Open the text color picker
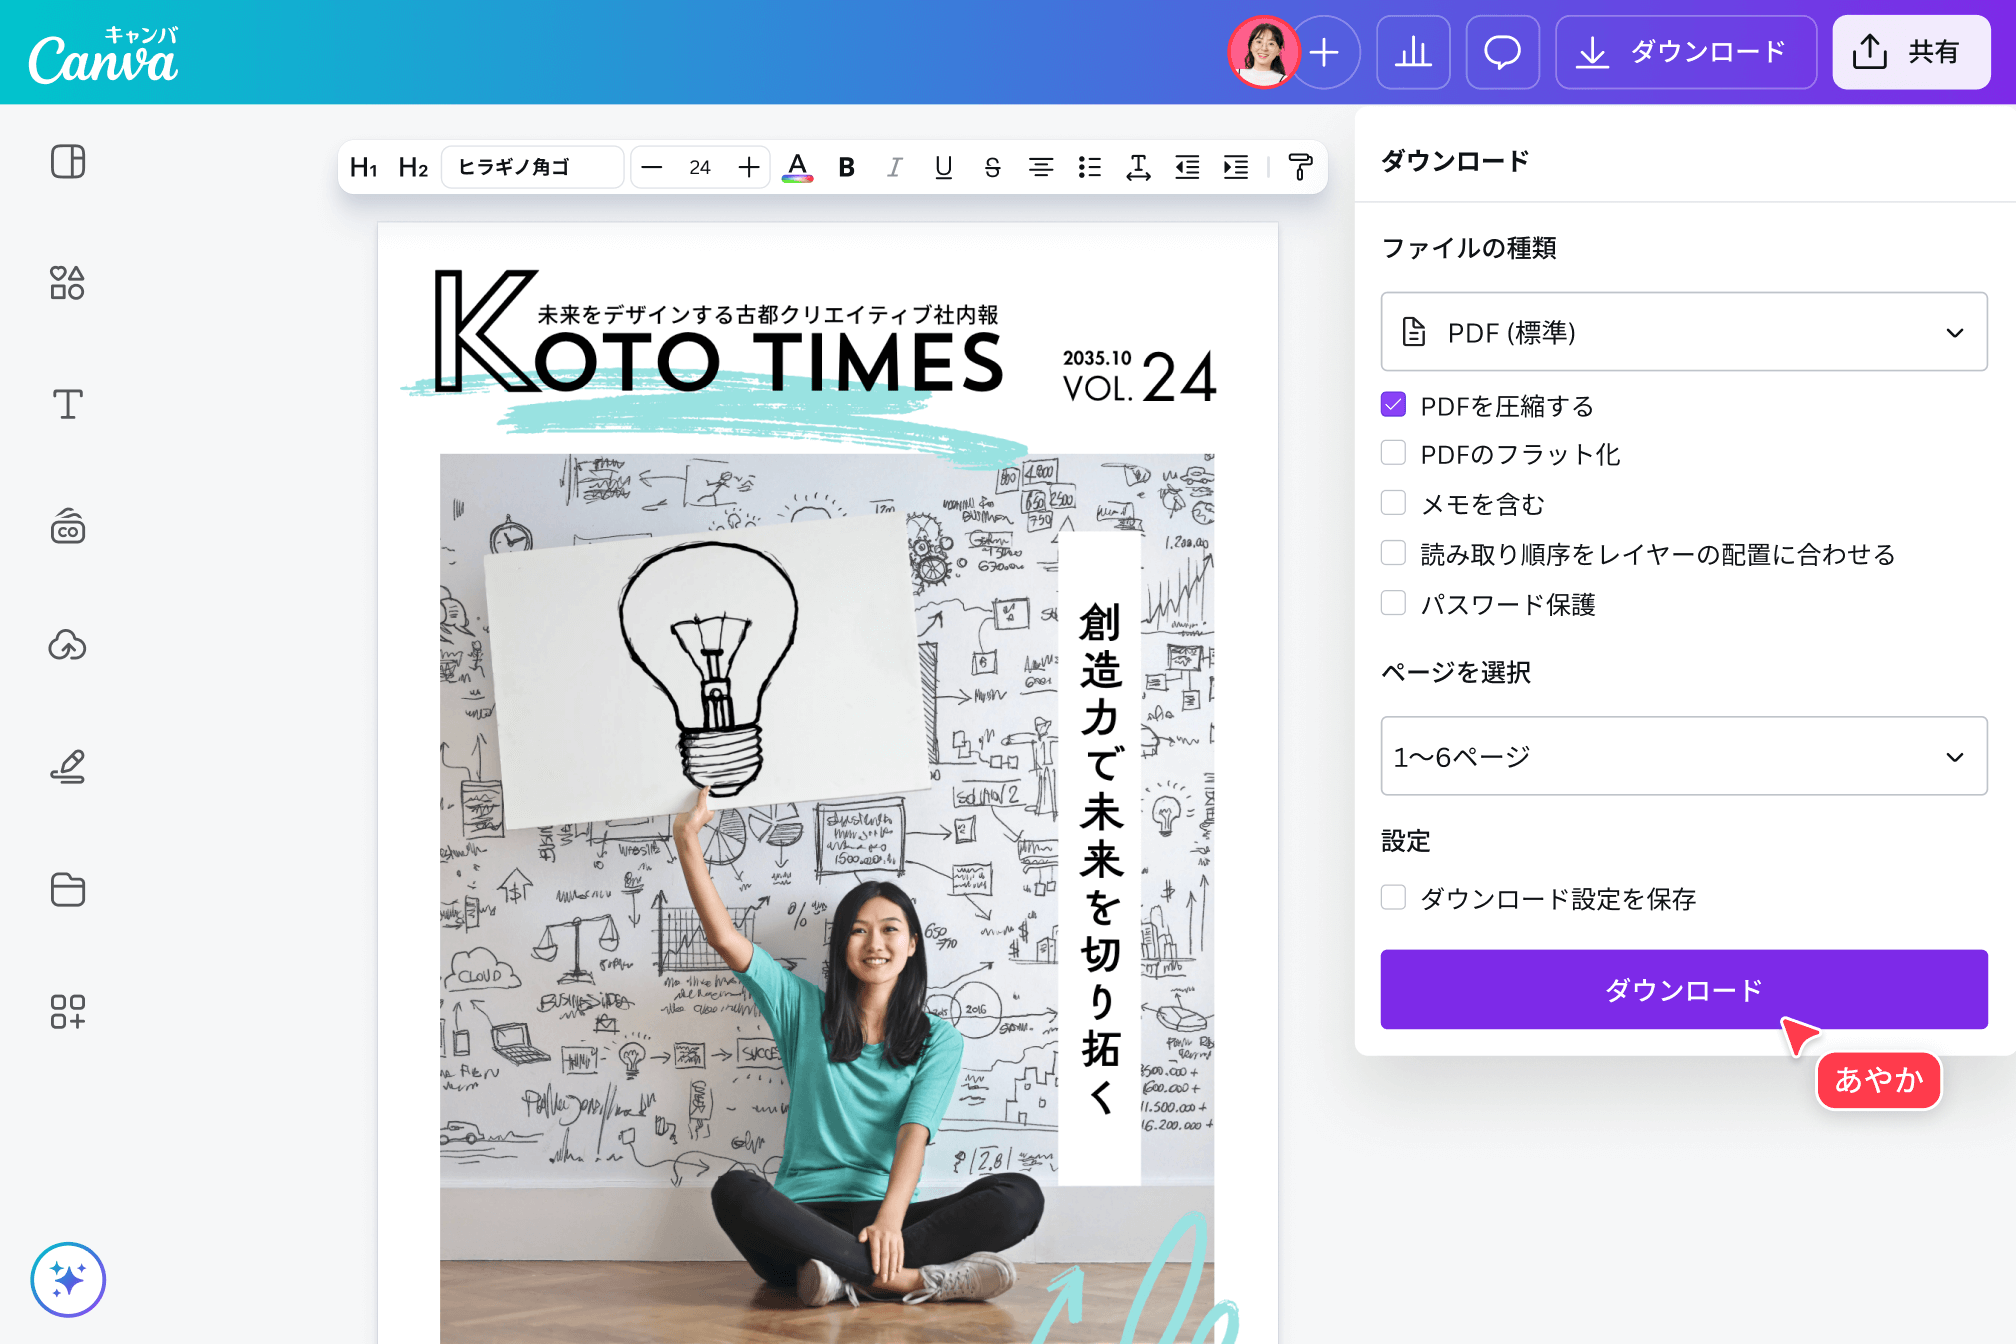Image resolution: width=2016 pixels, height=1344 pixels. pos(797,167)
